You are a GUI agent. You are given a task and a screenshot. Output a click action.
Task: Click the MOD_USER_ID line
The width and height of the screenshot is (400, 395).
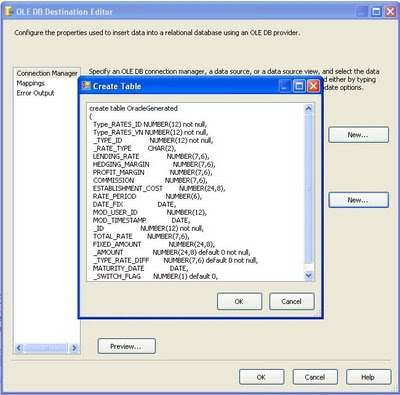pyautogui.click(x=150, y=212)
